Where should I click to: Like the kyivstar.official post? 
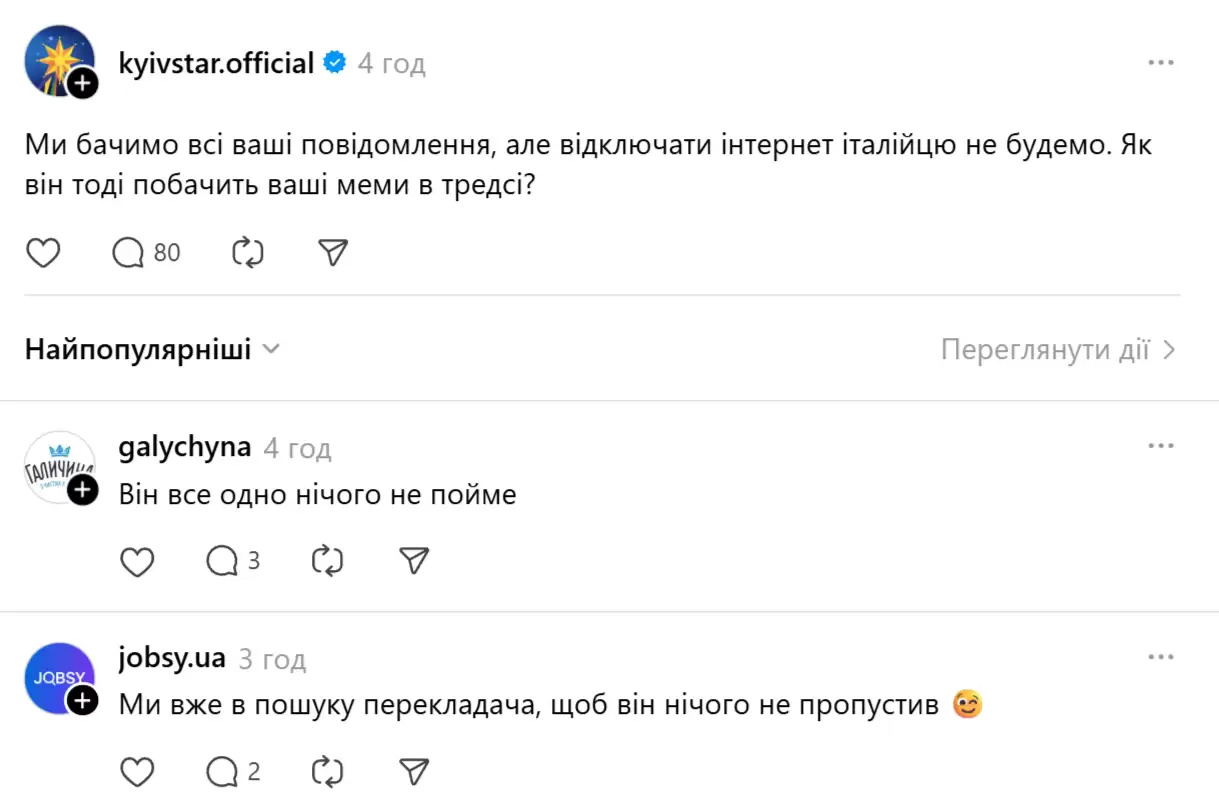click(x=42, y=253)
